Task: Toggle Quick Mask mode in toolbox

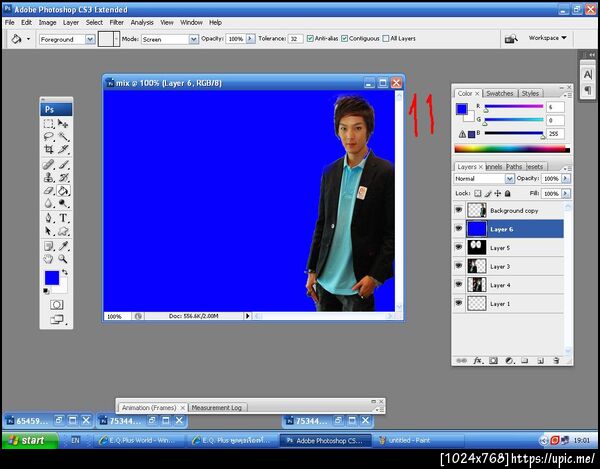Action: [x=57, y=305]
